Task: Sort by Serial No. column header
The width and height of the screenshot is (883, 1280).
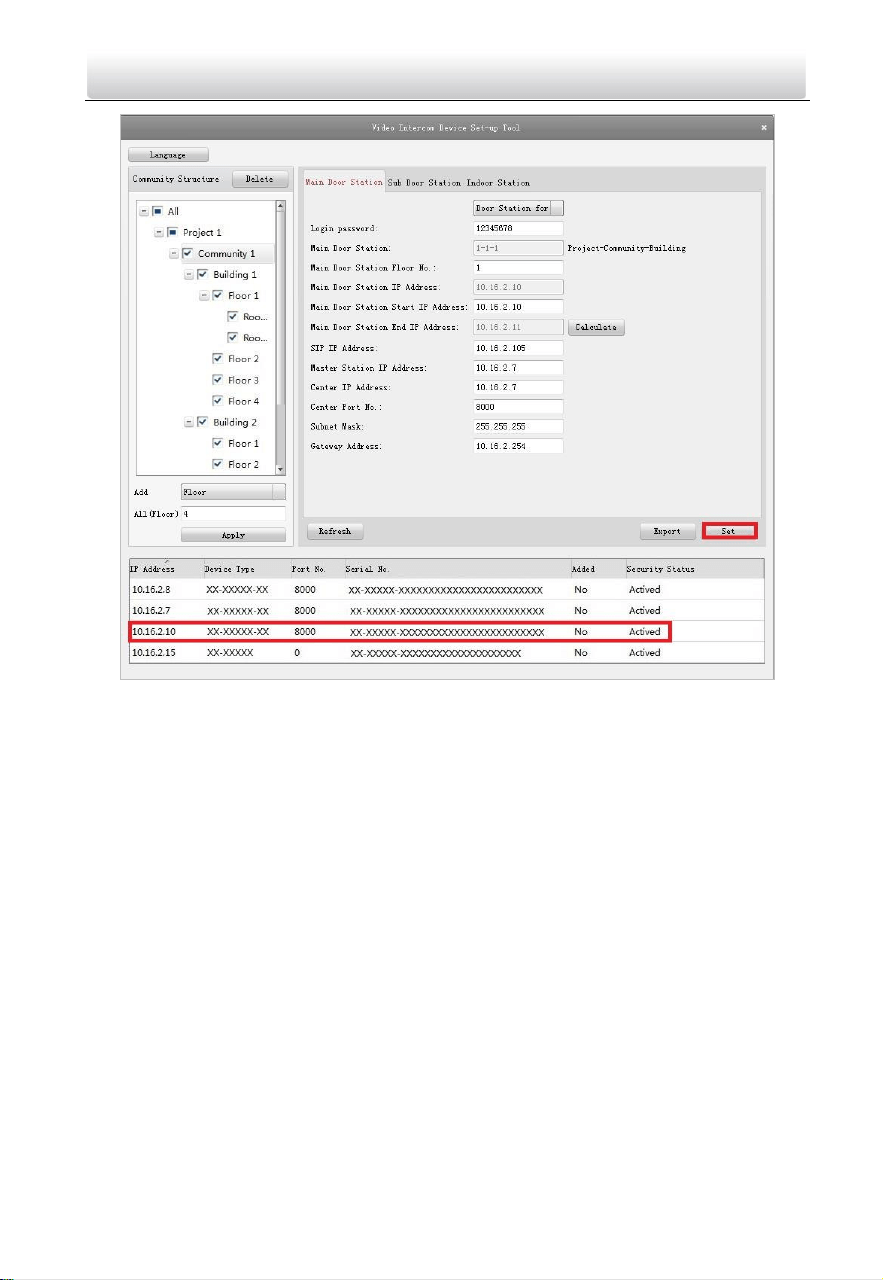Action: [x=455, y=569]
